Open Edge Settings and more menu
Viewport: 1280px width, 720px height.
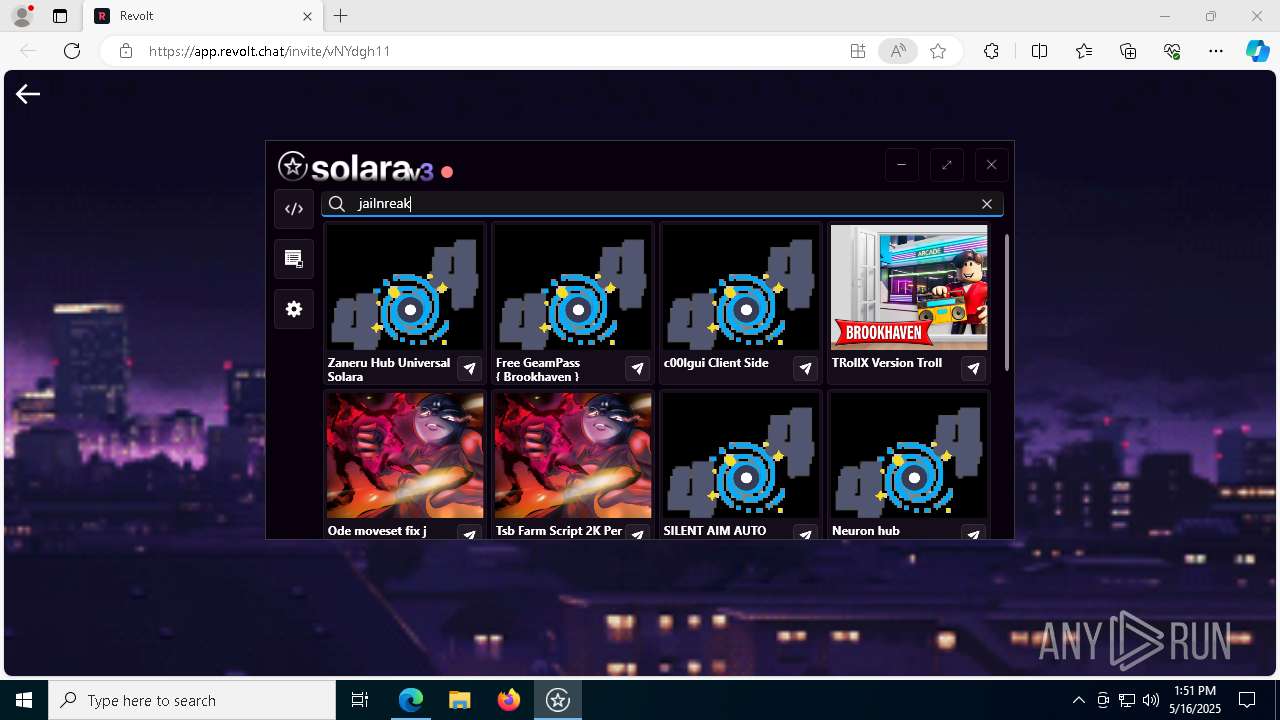(1216, 51)
